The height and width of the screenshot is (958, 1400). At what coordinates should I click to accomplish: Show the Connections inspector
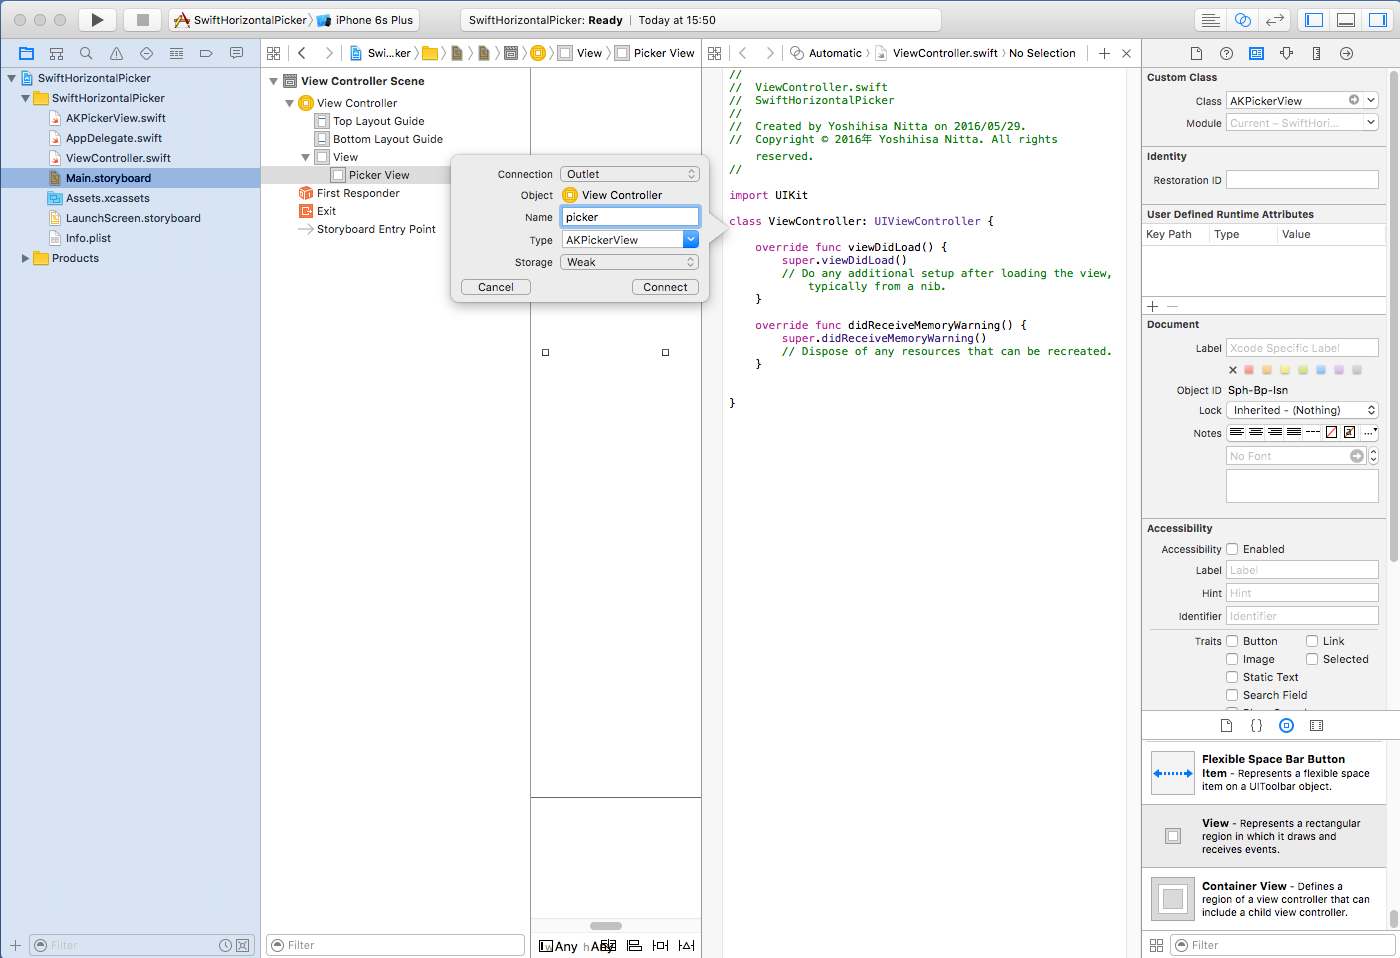pyautogui.click(x=1346, y=53)
